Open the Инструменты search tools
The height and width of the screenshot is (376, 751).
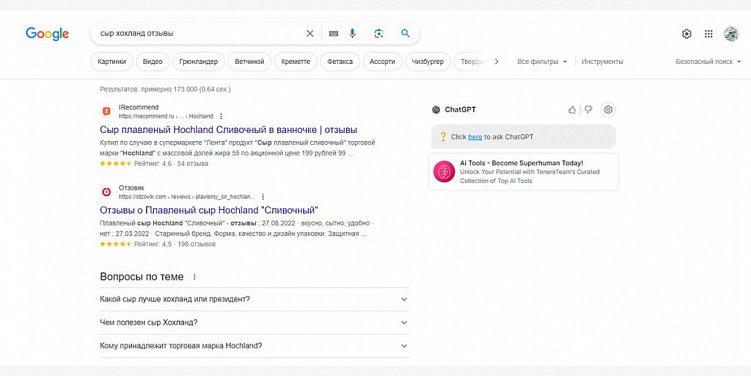[x=602, y=62]
